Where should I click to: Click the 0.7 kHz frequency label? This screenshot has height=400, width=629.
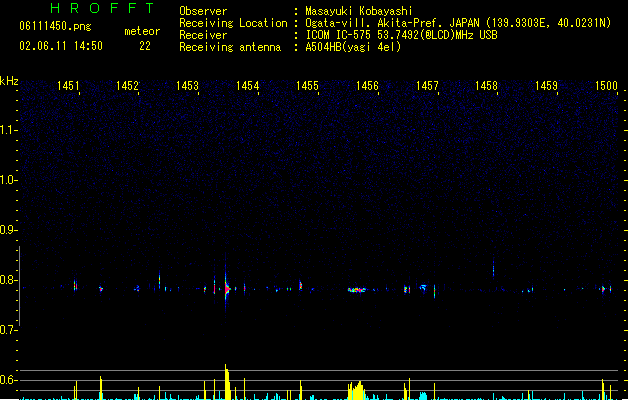pyautogui.click(x=8, y=330)
